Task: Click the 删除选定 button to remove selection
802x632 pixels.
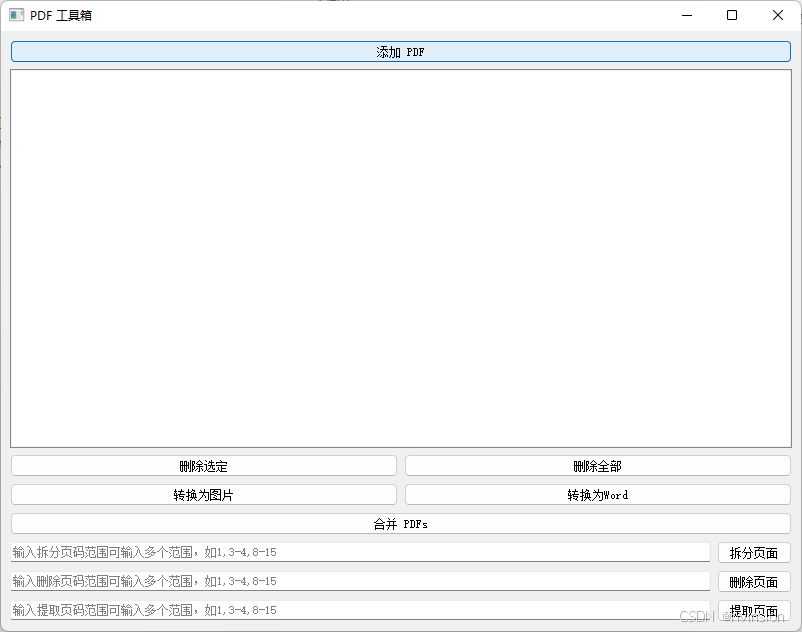Action: click(x=203, y=465)
